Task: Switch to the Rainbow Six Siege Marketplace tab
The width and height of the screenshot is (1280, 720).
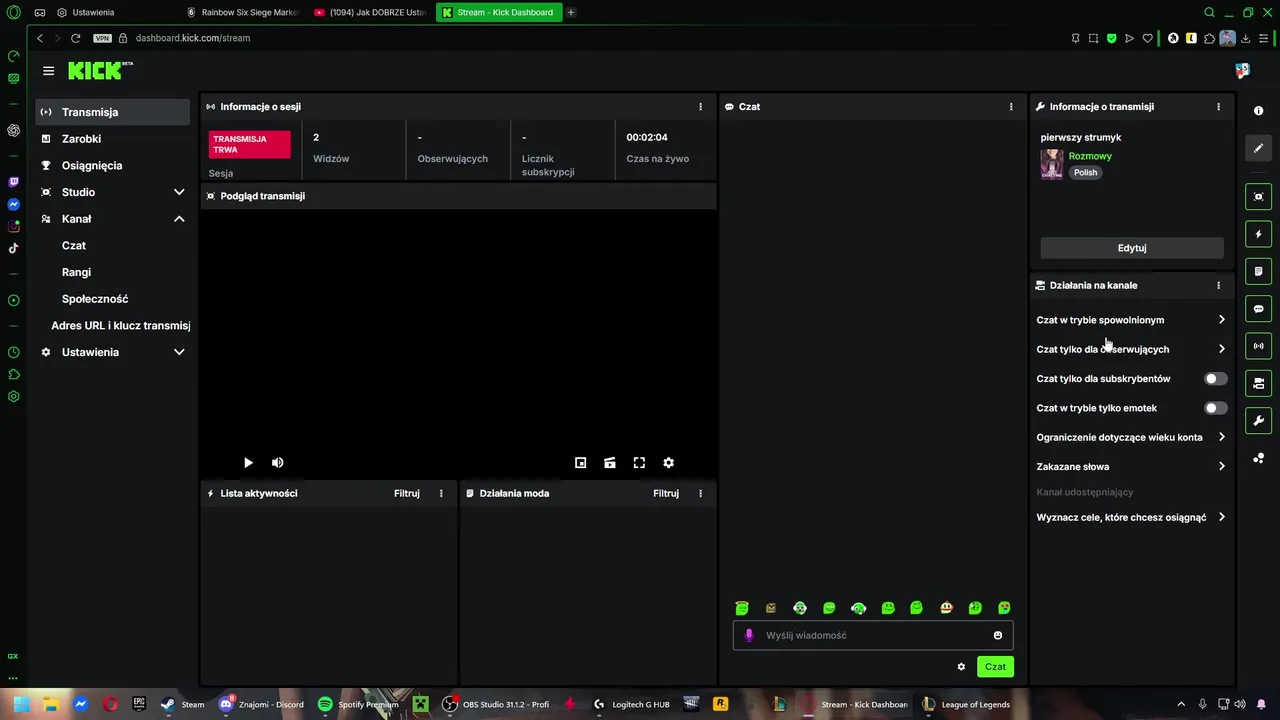Action: (x=242, y=12)
